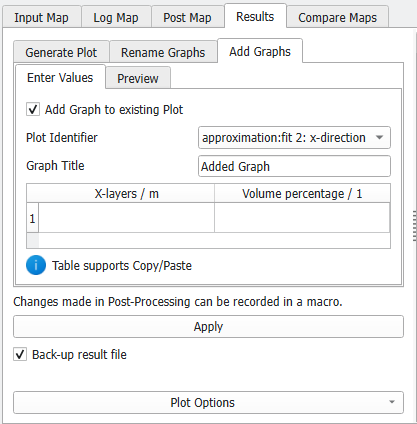This screenshot has height=424, width=417.
Task: Open the Compare Maps tab
Action: pos(337,17)
